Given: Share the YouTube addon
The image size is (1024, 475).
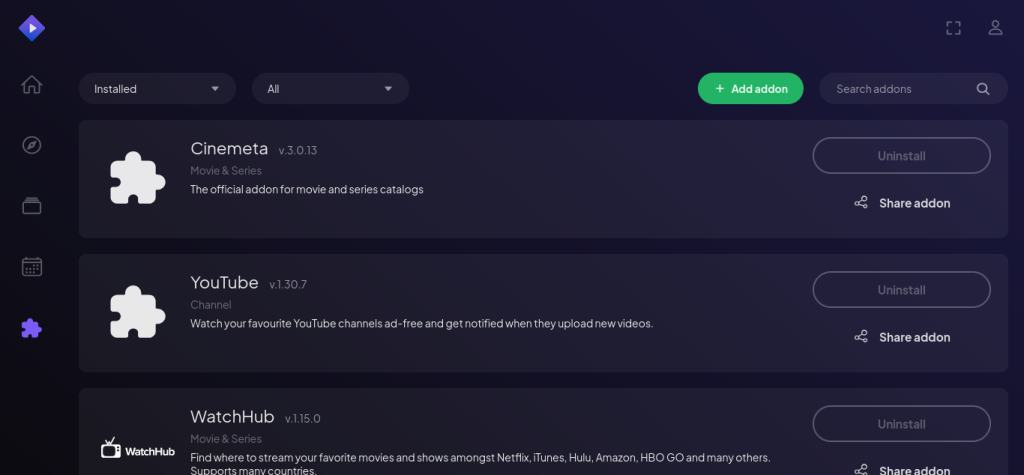Looking at the screenshot, I should click(x=901, y=336).
